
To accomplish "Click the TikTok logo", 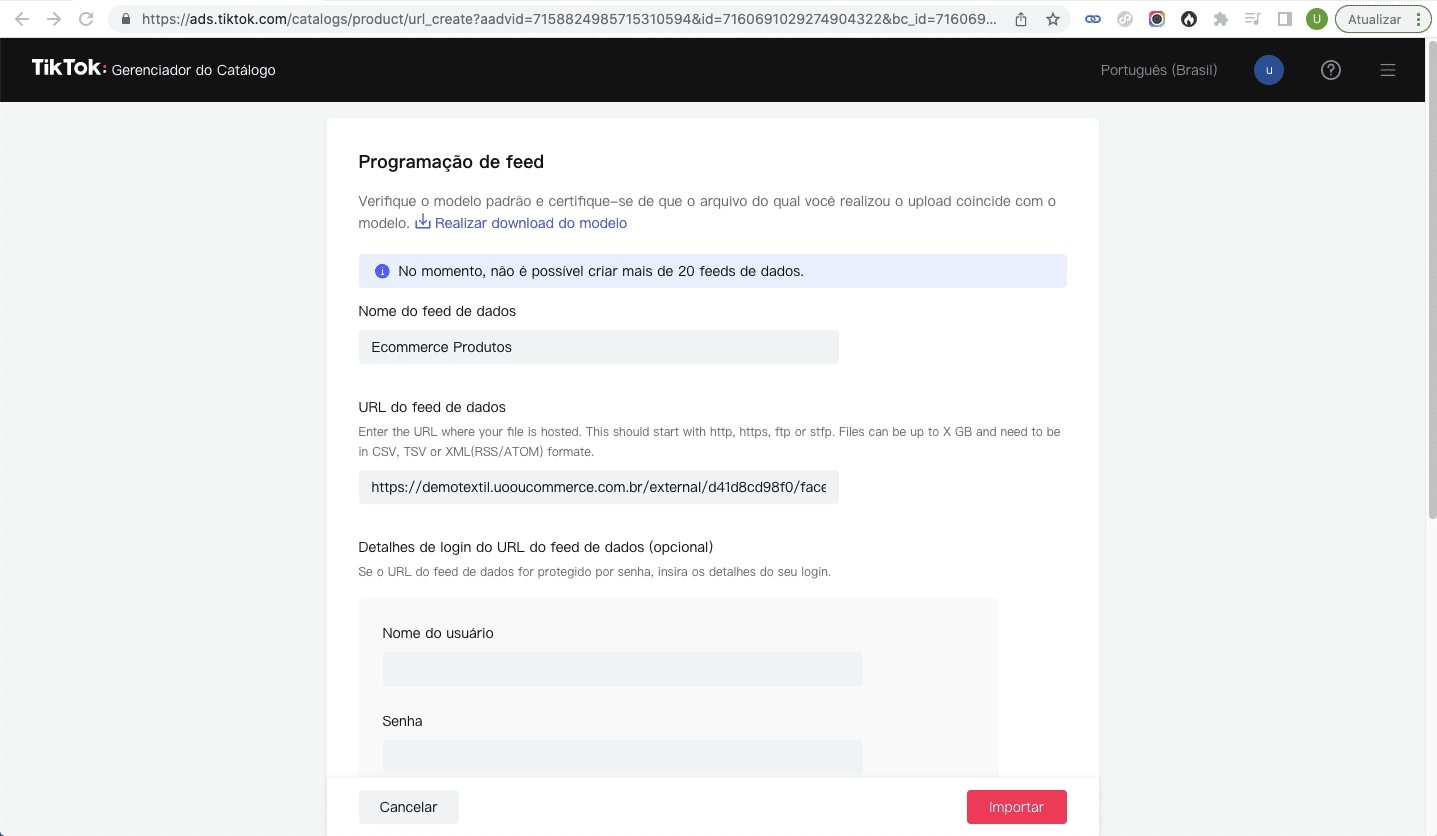I will click(x=68, y=68).
